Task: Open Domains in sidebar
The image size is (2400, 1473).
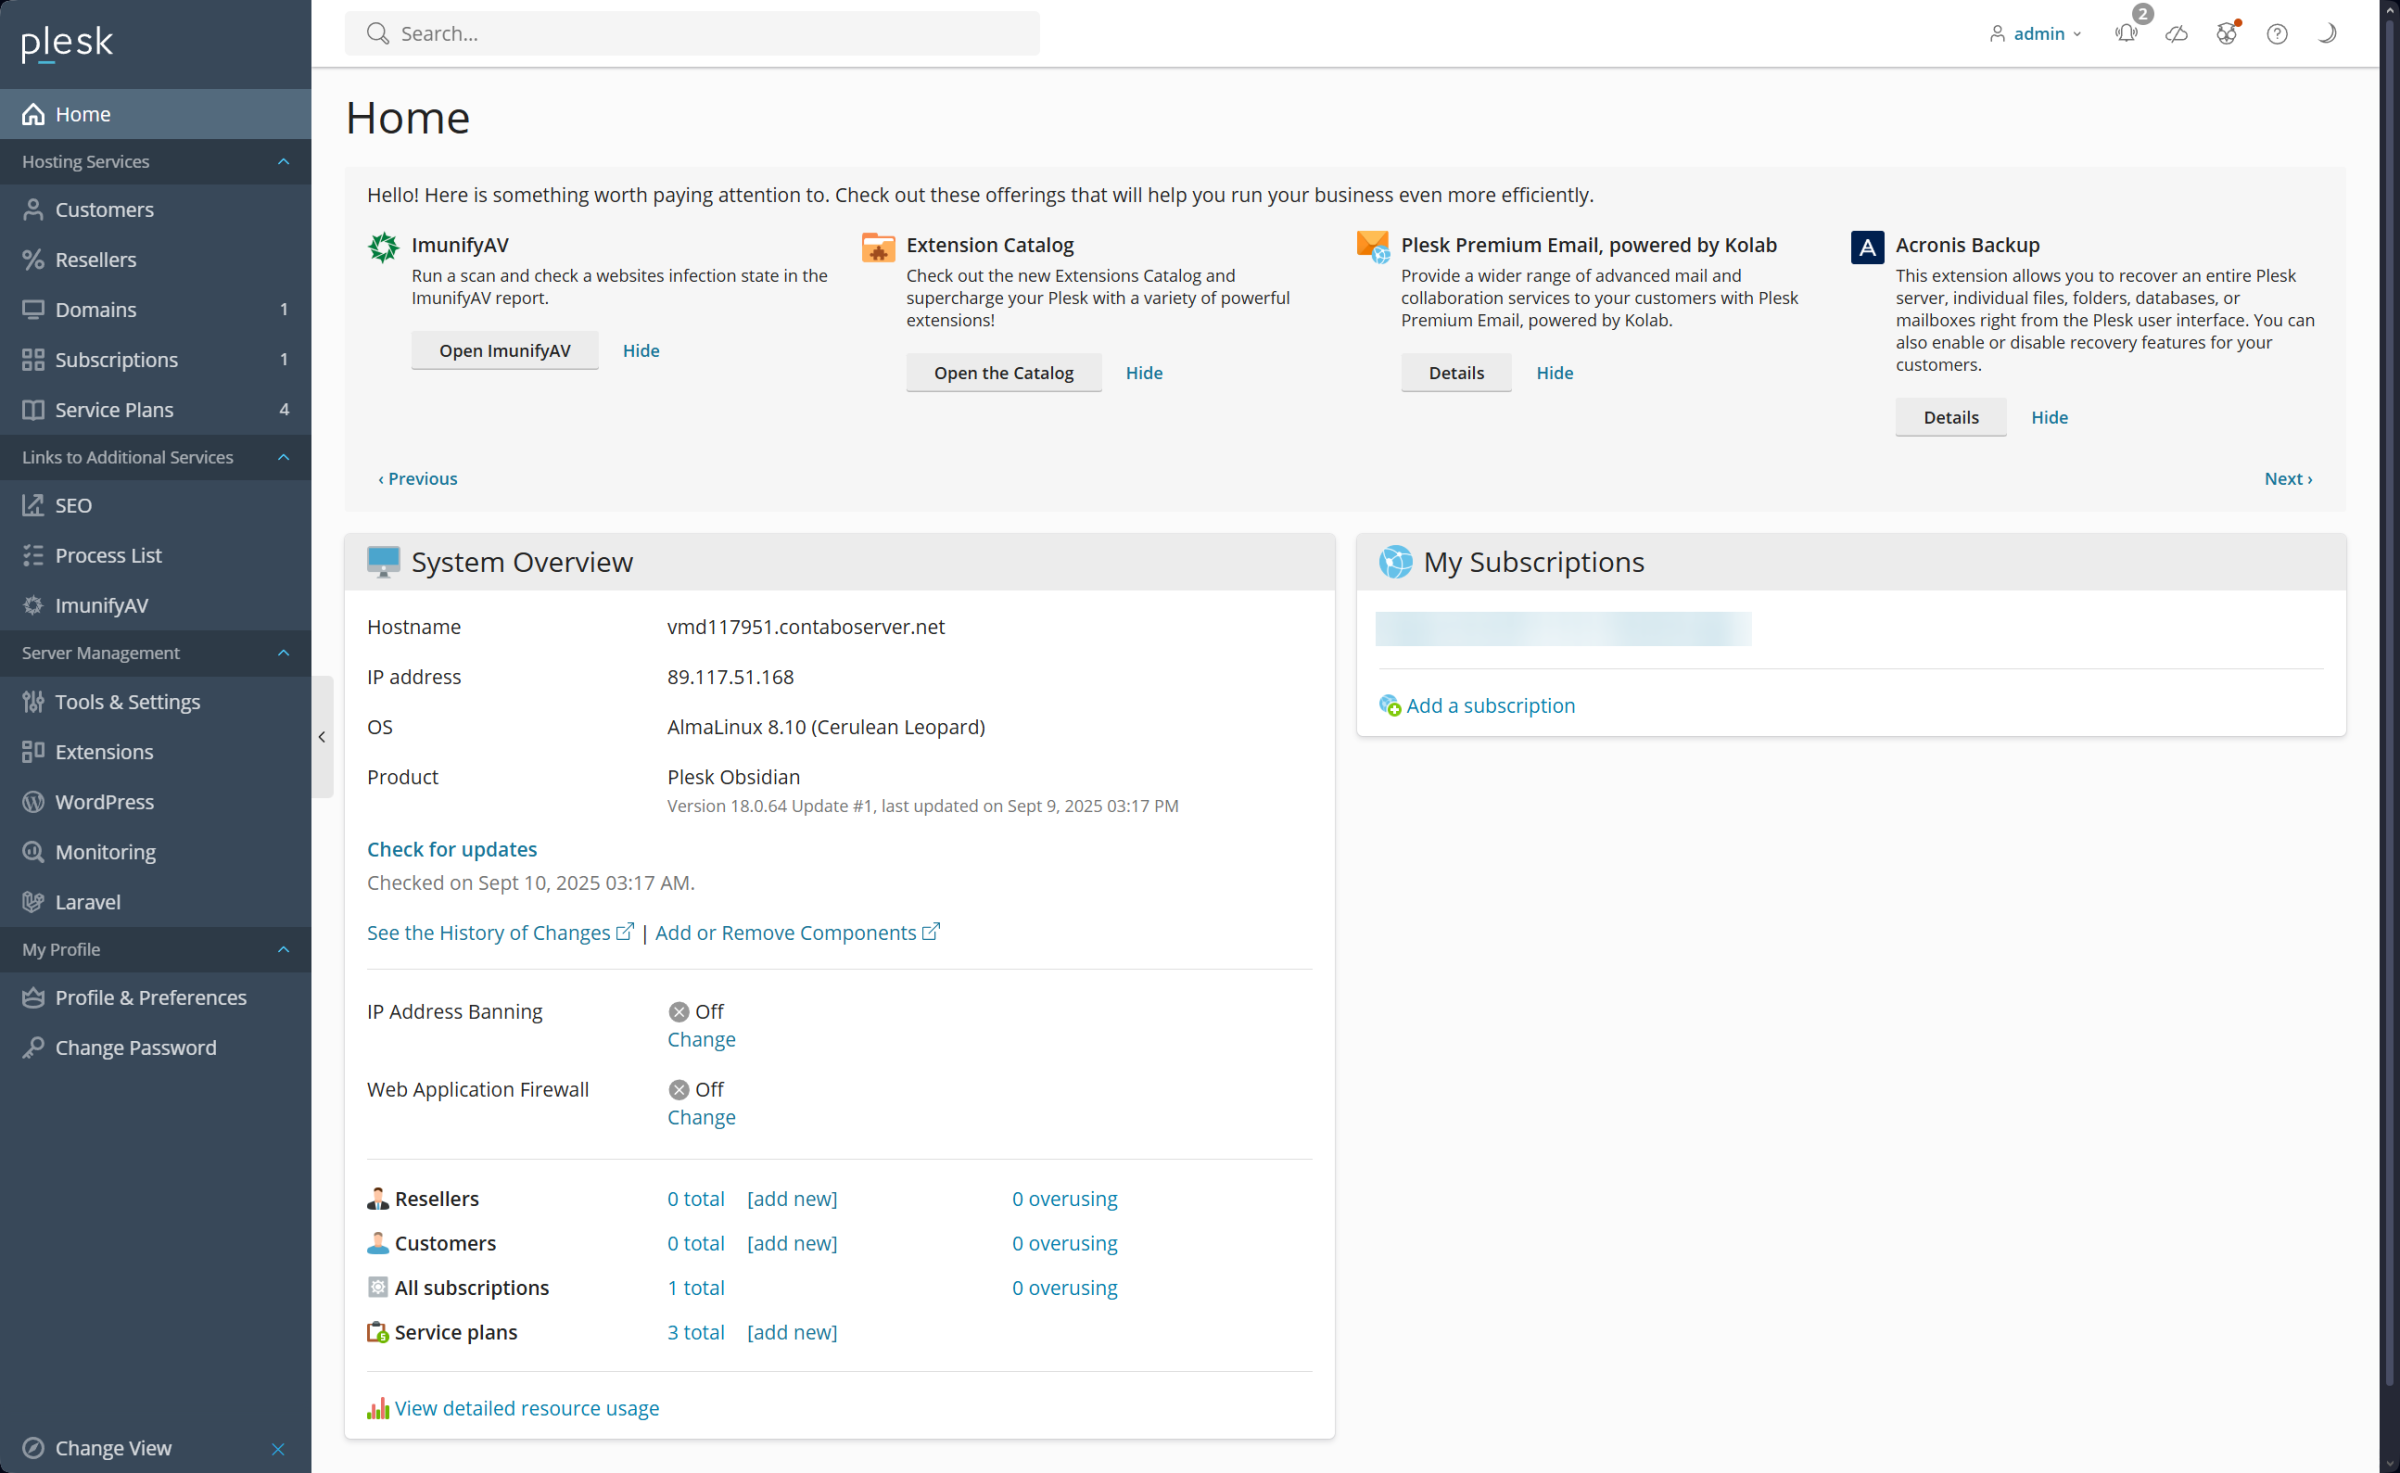Action: click(x=155, y=309)
